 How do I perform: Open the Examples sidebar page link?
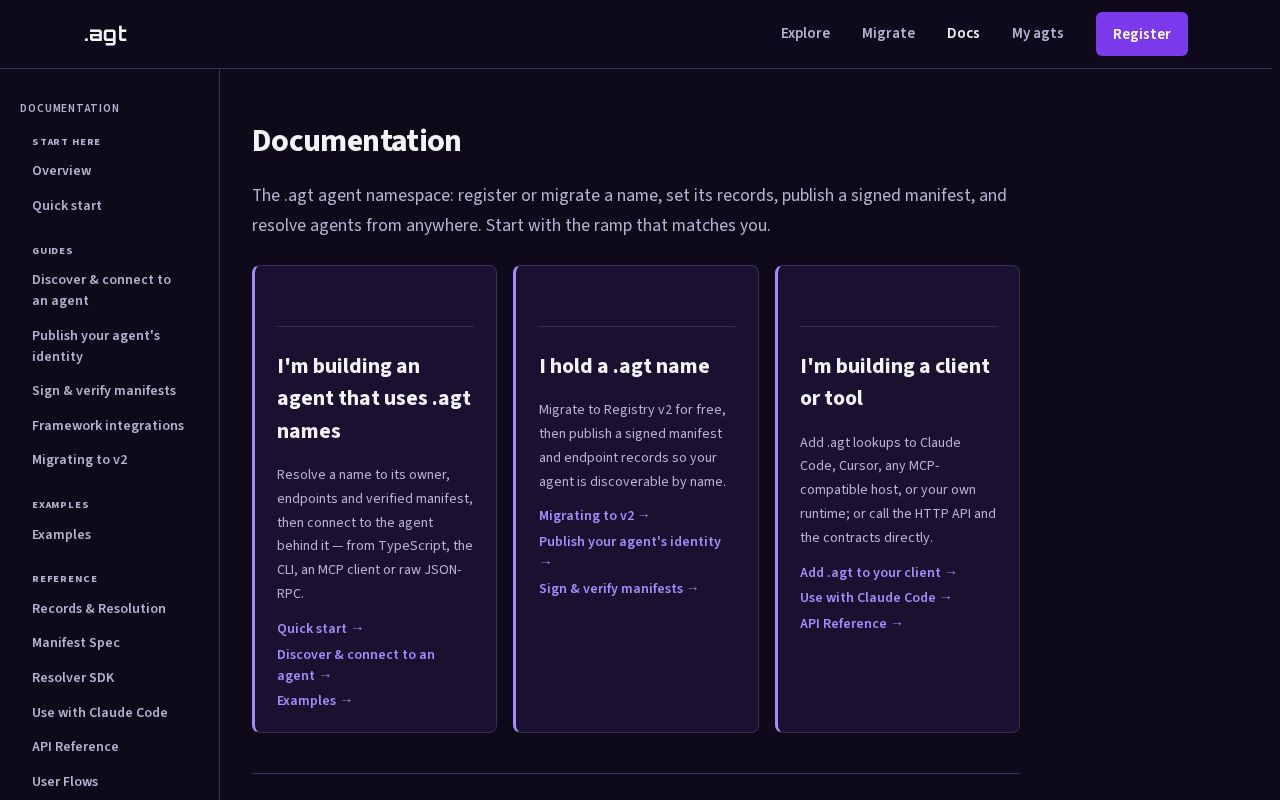coord(61,535)
